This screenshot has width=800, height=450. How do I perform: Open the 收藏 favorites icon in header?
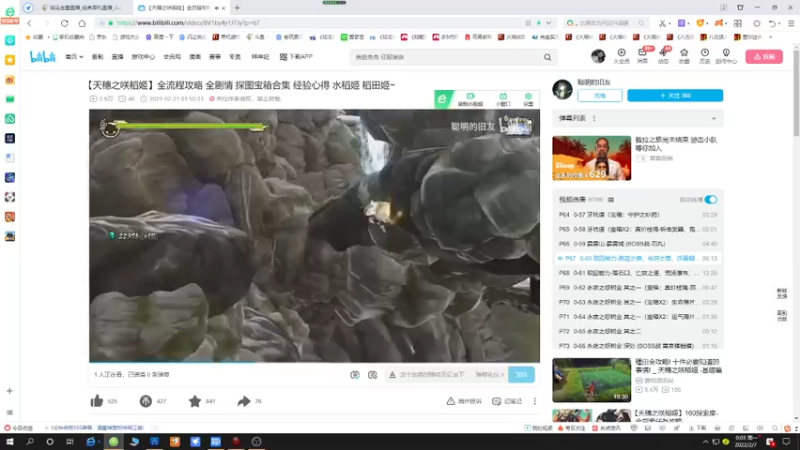pyautogui.click(x=684, y=56)
